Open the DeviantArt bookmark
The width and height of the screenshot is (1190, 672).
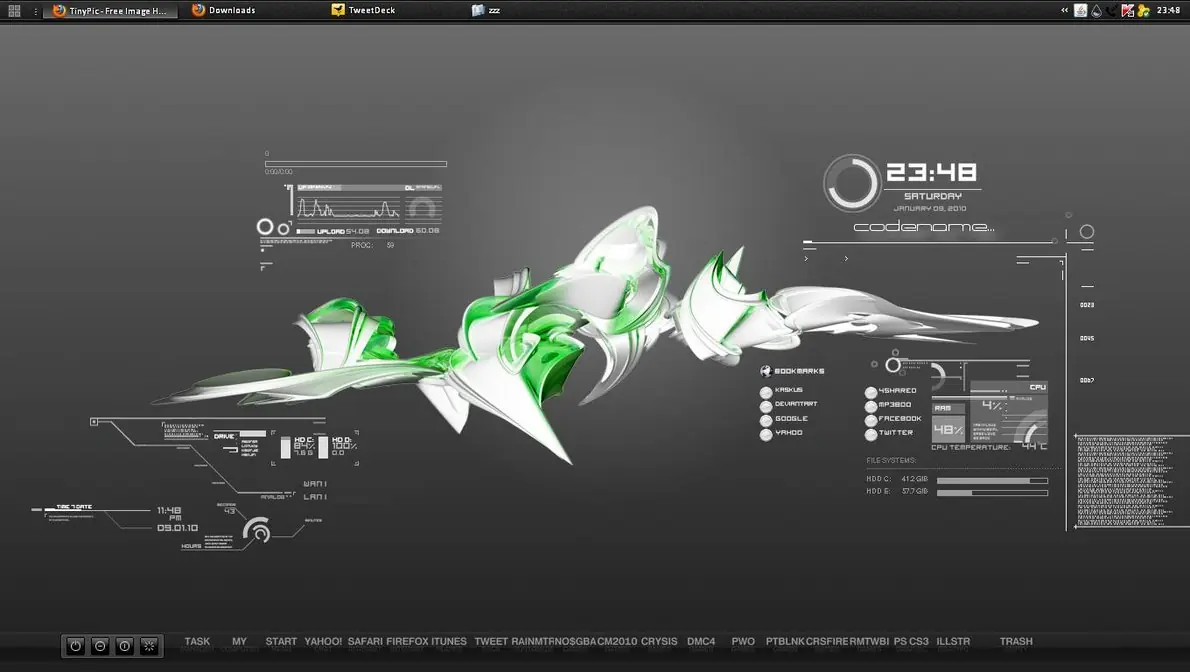coord(796,404)
